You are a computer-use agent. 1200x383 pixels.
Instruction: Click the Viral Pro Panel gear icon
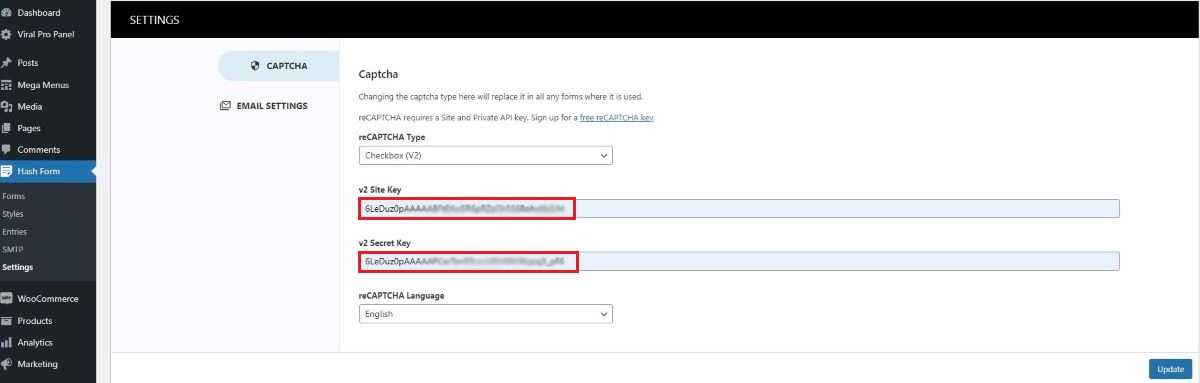pyautogui.click(x=6, y=34)
